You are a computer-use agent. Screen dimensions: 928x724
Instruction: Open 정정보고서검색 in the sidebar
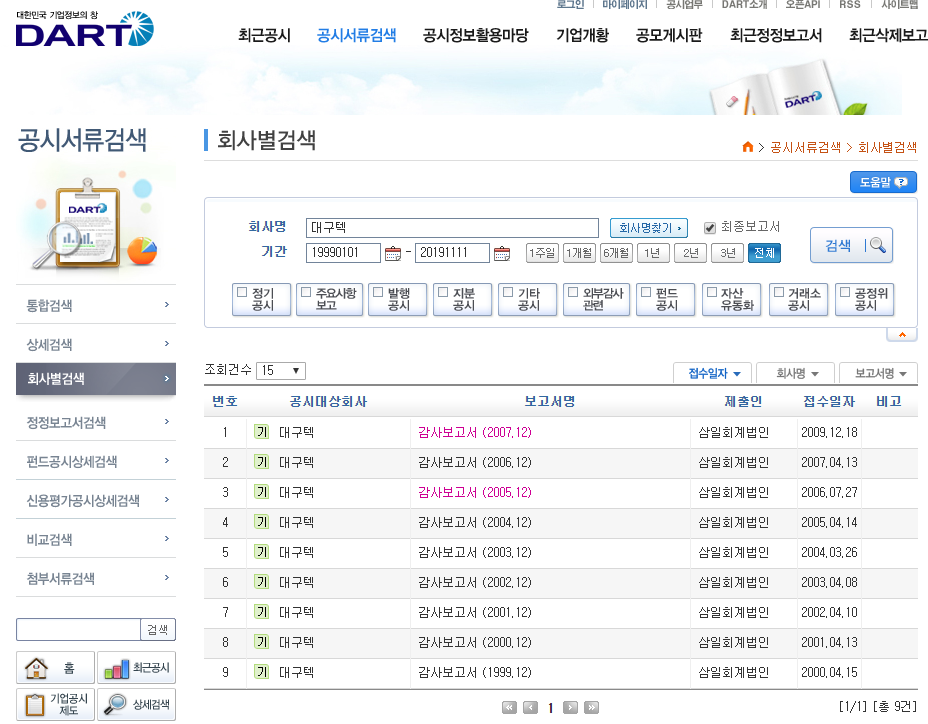tap(96, 422)
